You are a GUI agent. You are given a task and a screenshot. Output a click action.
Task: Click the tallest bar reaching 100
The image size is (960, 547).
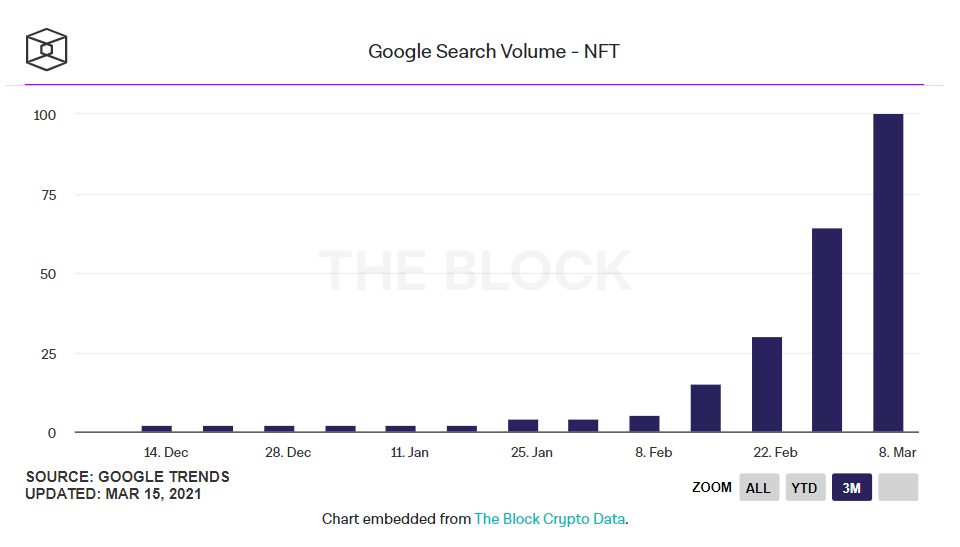[x=888, y=273]
